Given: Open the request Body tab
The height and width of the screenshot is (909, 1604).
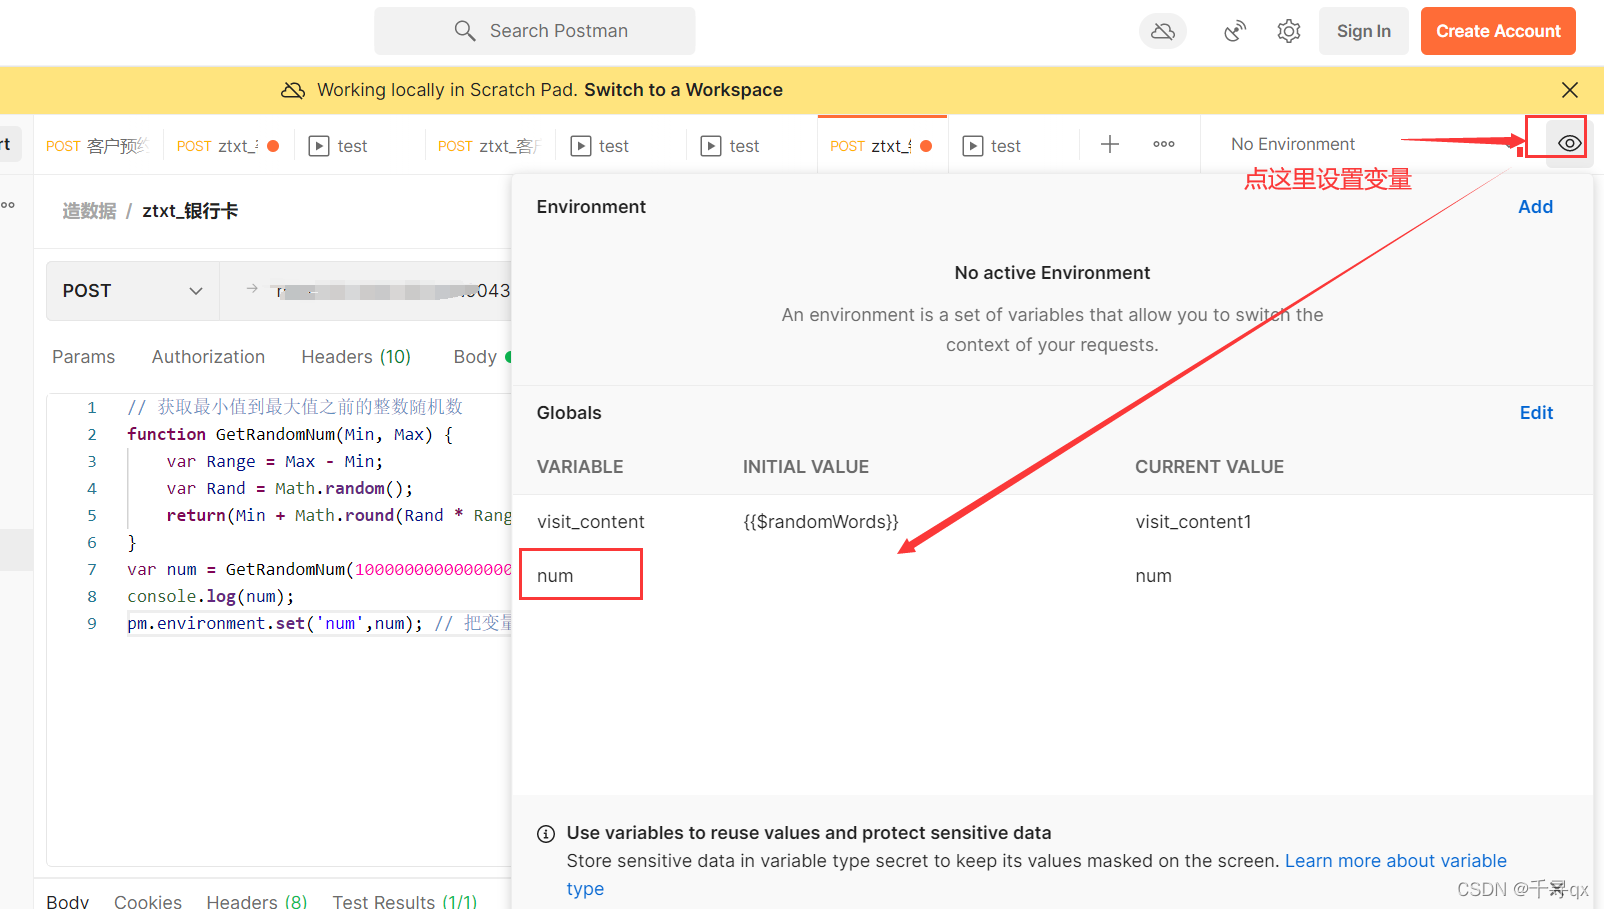Looking at the screenshot, I should click(475, 357).
